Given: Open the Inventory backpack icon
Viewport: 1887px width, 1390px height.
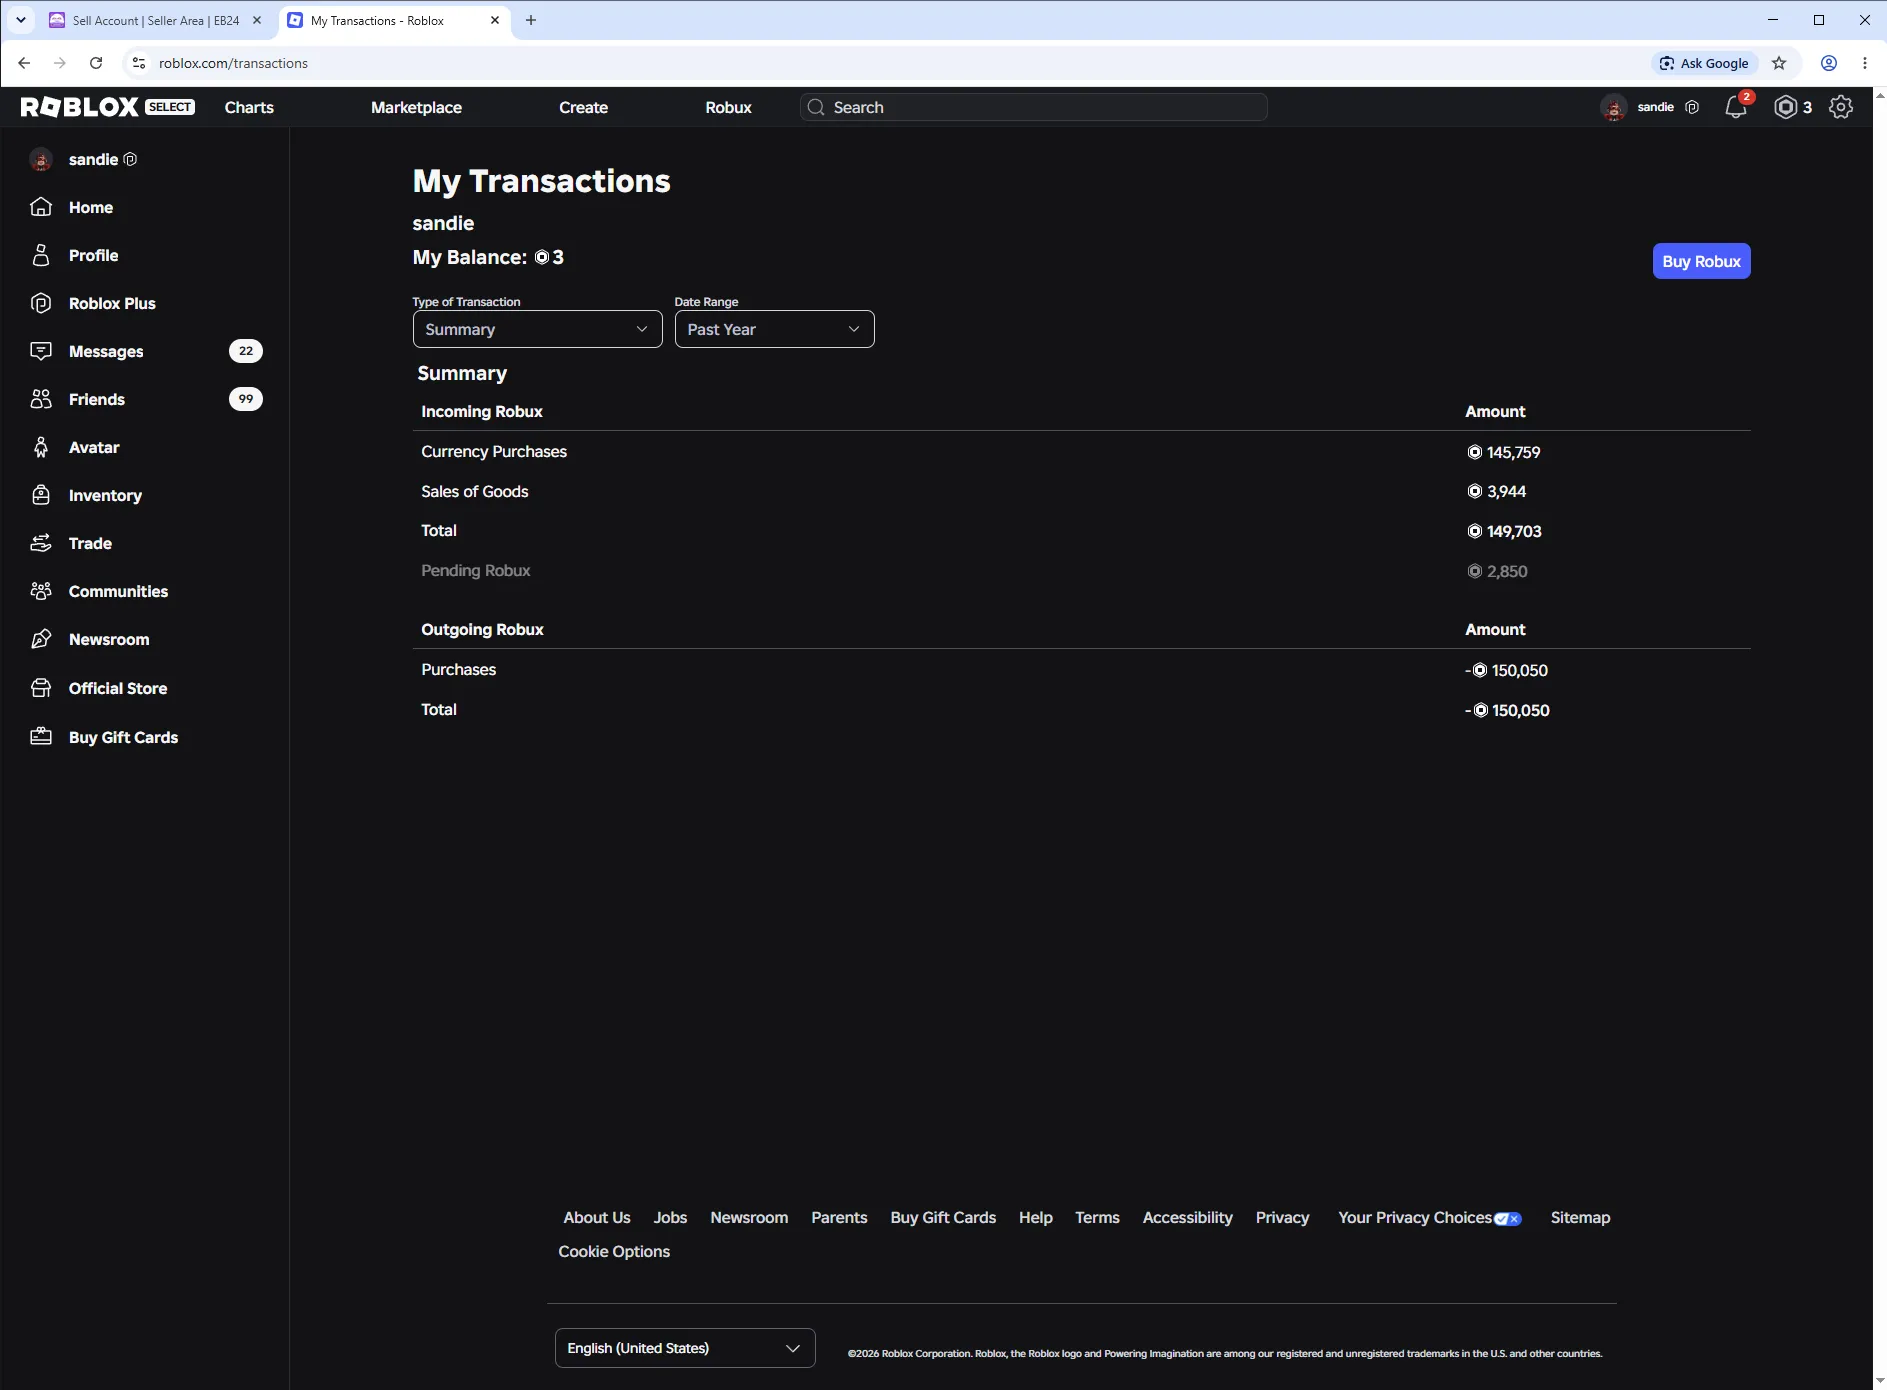Looking at the screenshot, I should point(41,495).
